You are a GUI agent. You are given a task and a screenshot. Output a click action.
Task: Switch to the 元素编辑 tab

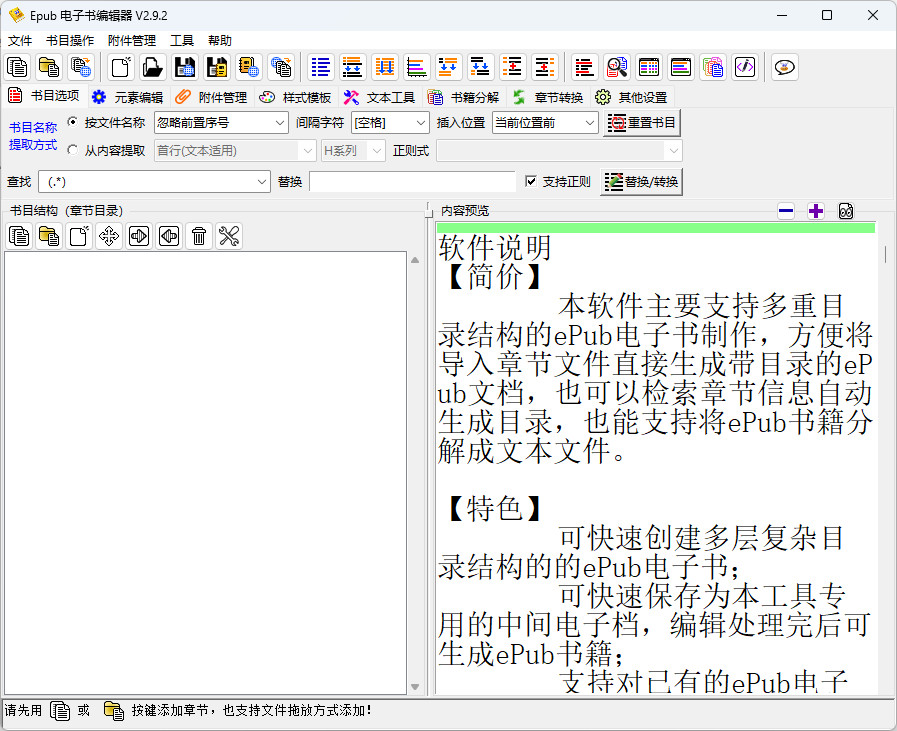(129, 97)
